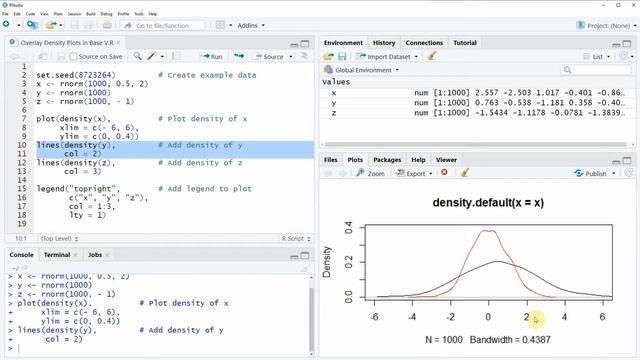Screen dimensions: 640x360
Task: Click the Compile Report notebook icon
Action: click(176, 56)
